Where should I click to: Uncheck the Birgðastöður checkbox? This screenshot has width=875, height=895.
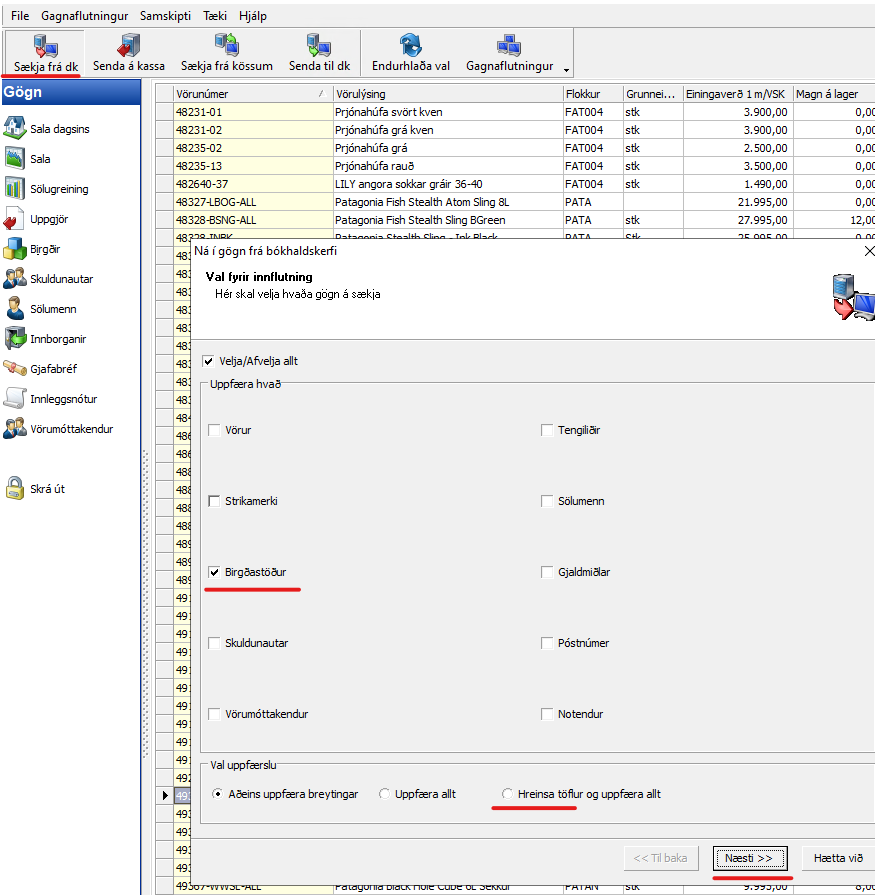214,572
